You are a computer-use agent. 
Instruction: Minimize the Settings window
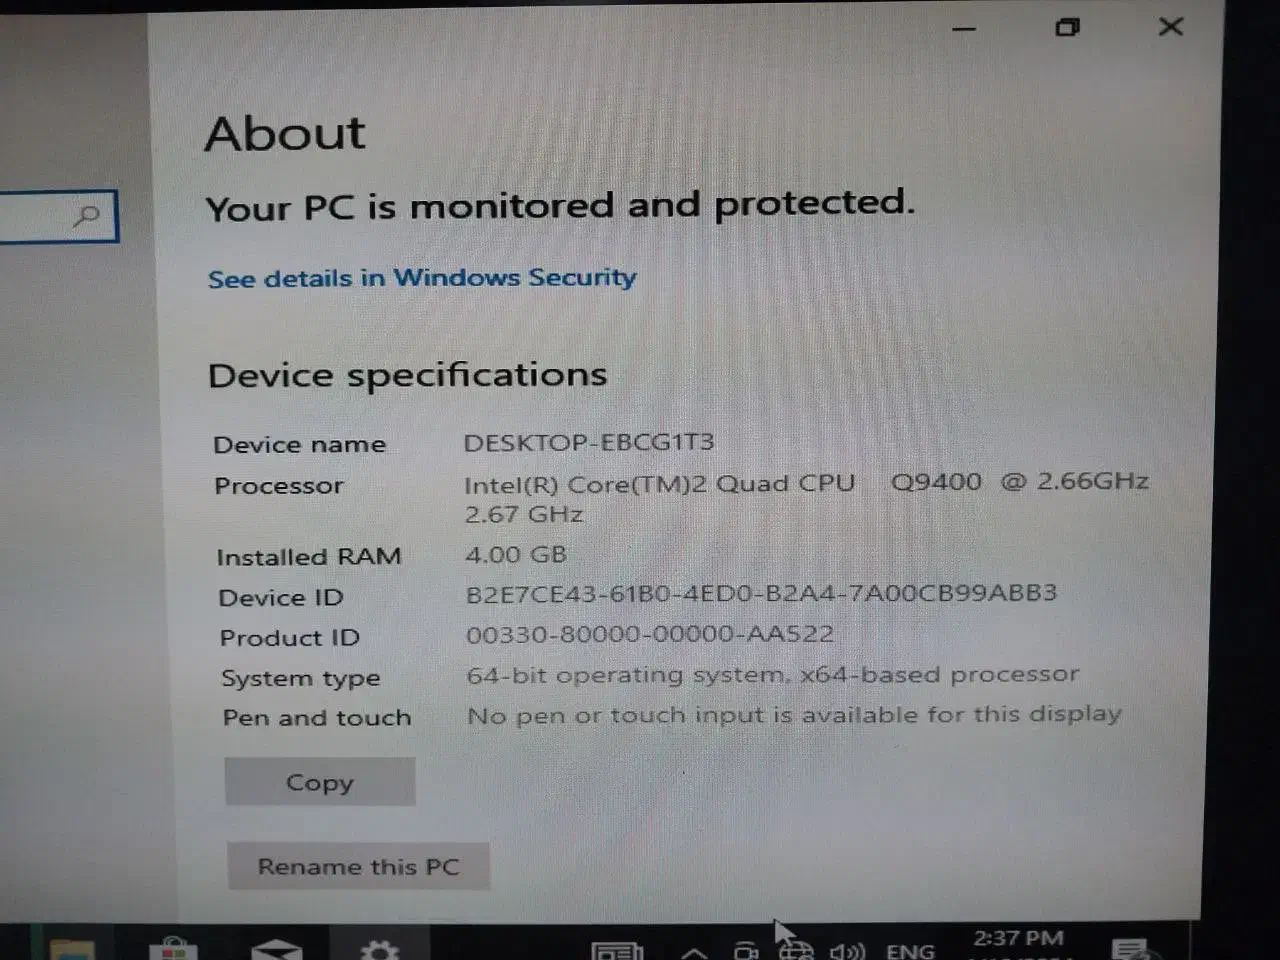pyautogui.click(x=964, y=29)
